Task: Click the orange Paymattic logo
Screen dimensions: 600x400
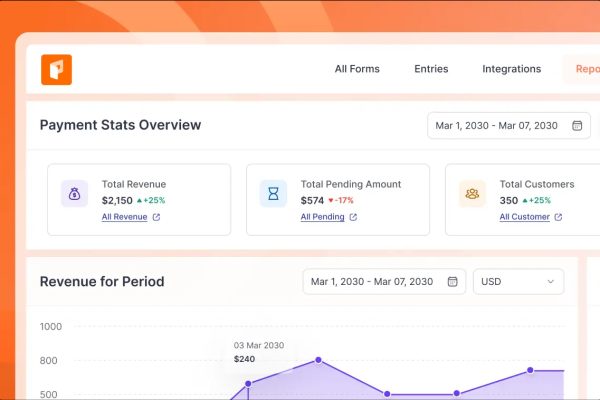Action: click(x=57, y=70)
